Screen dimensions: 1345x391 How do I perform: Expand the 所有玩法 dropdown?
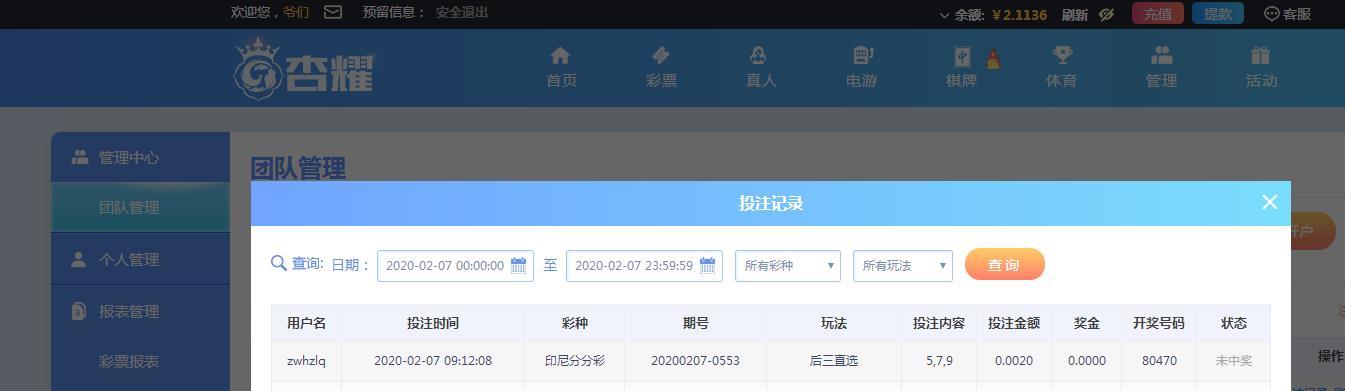point(903,265)
